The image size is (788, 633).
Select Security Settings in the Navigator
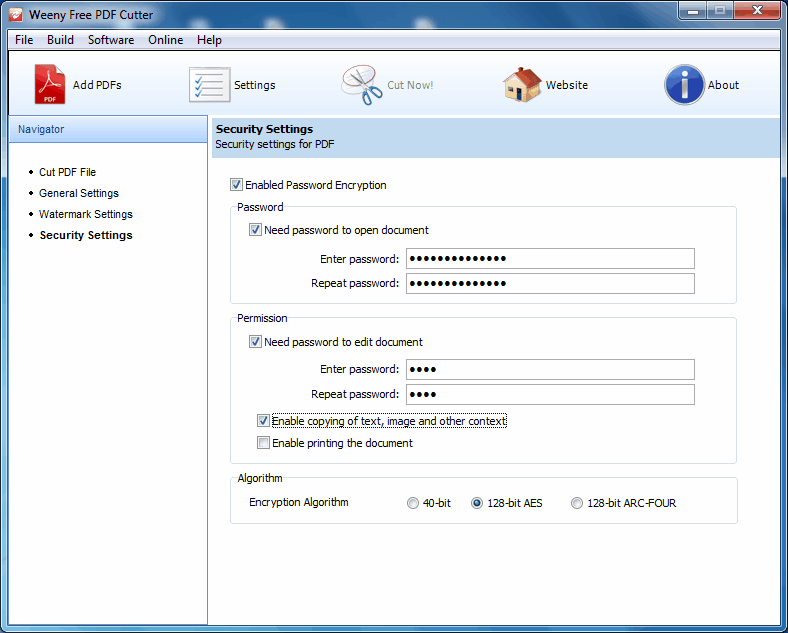pyautogui.click(x=86, y=235)
